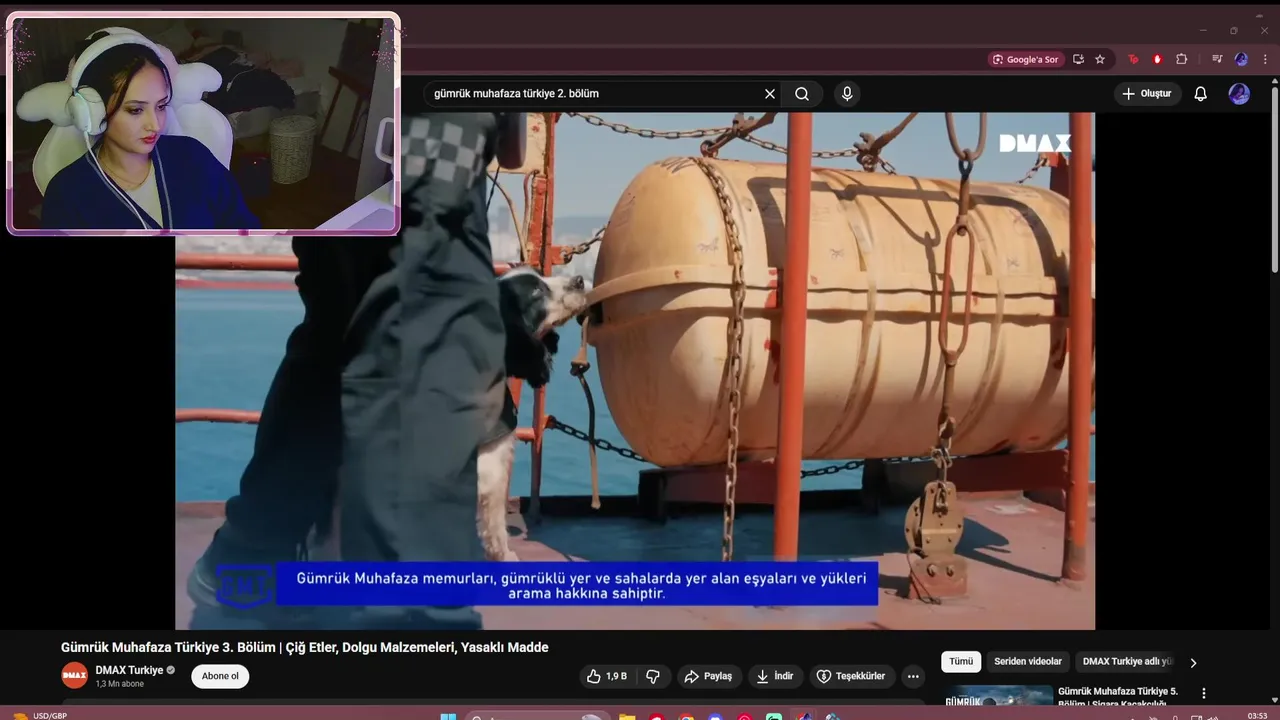Dislike the video with thumbs down
This screenshot has height=720, width=1280.
point(653,676)
